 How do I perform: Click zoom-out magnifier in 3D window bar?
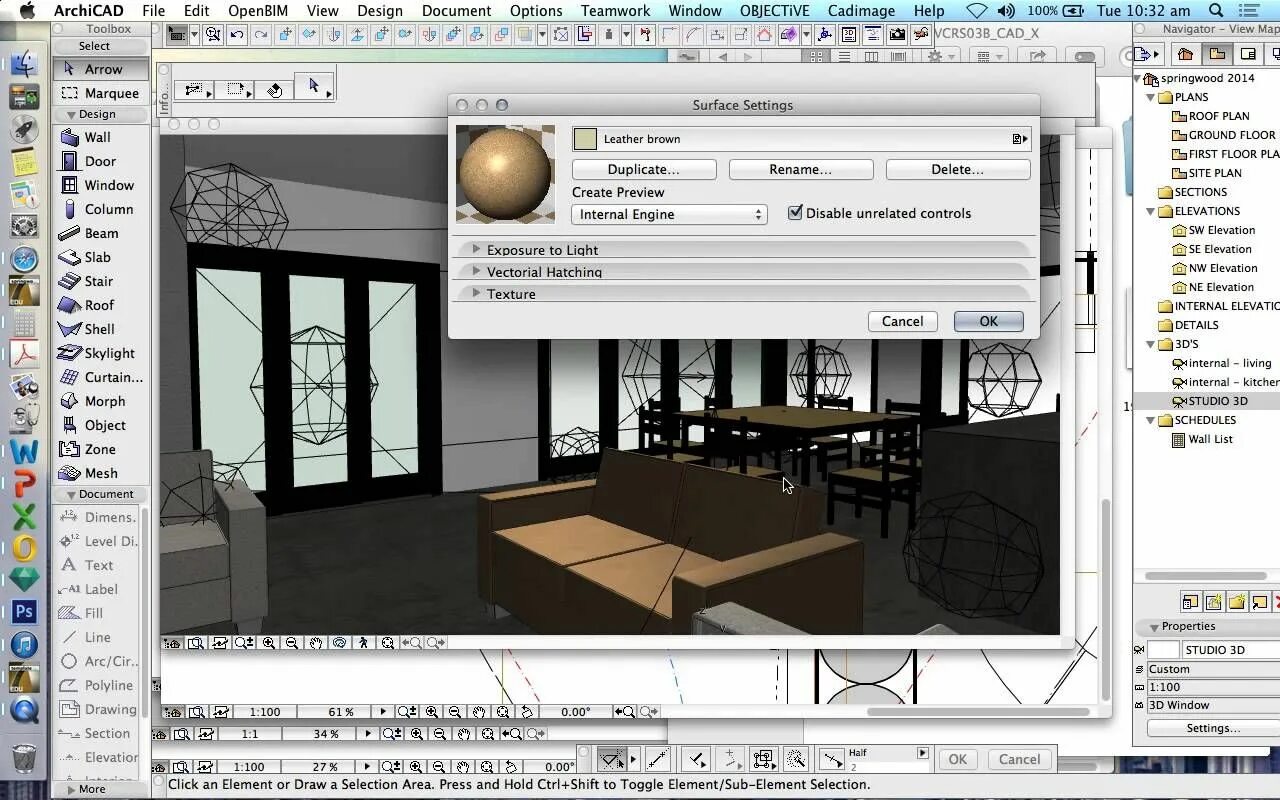(292, 643)
